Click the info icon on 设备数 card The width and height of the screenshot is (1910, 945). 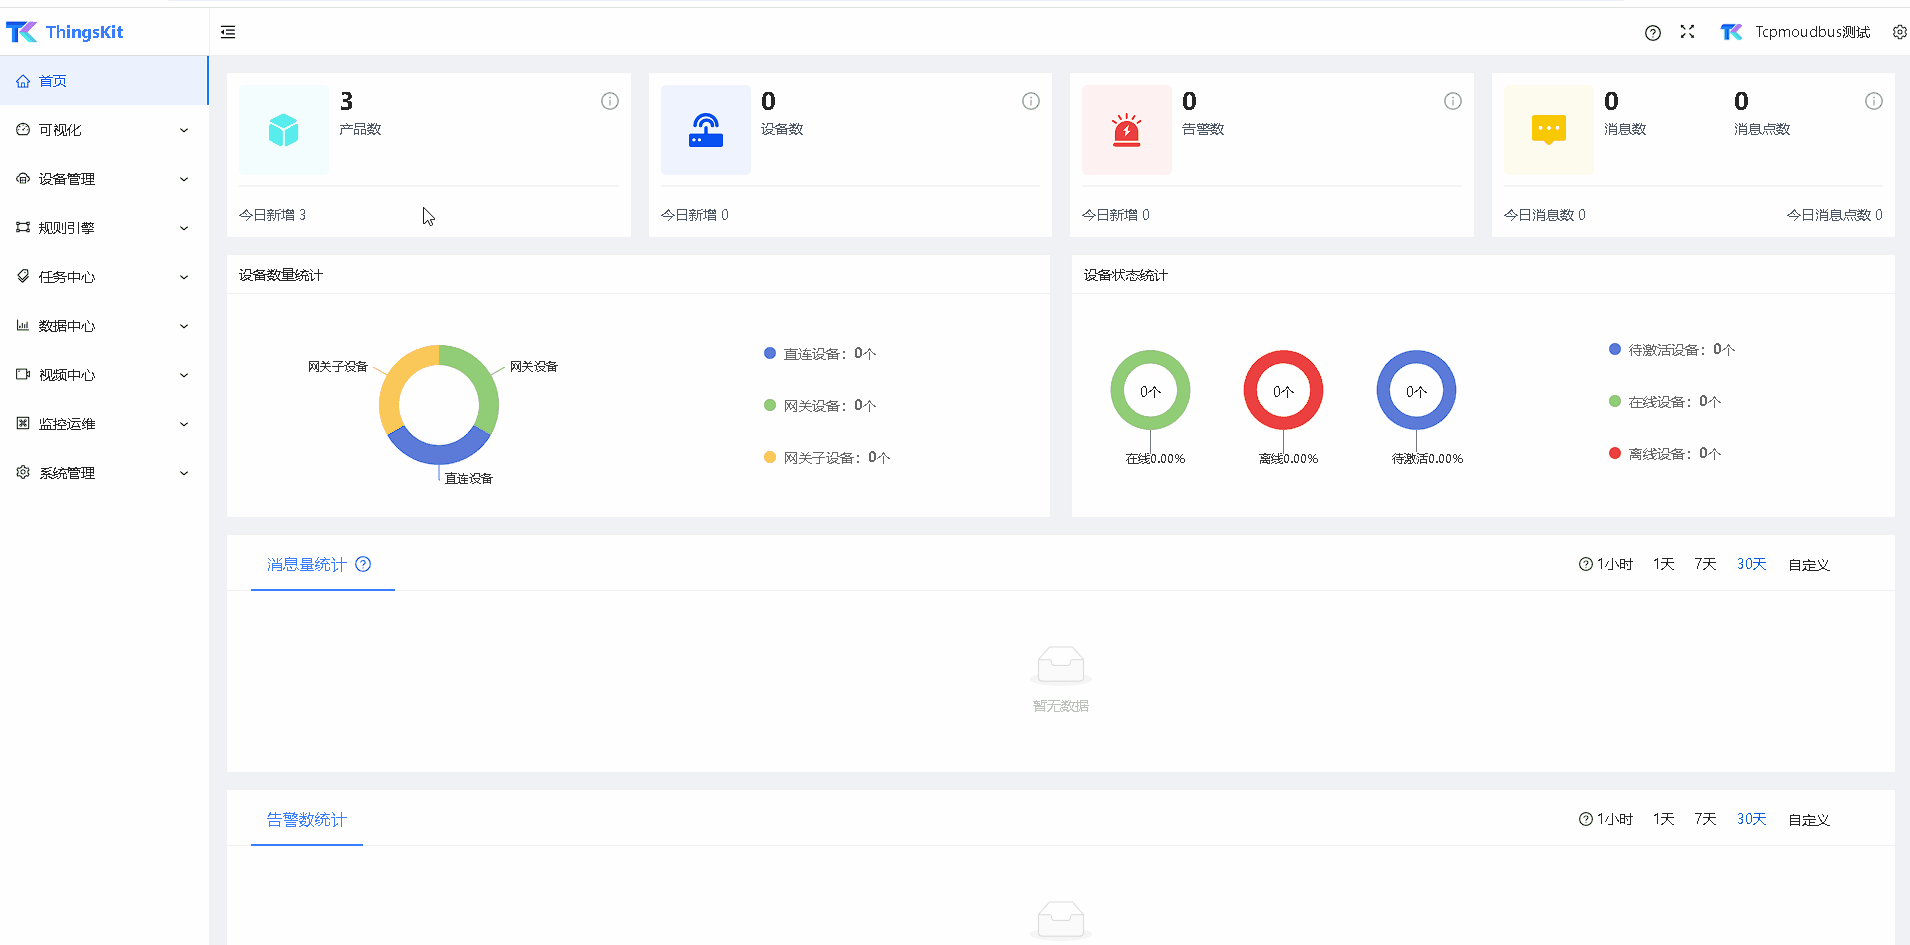click(x=1030, y=101)
